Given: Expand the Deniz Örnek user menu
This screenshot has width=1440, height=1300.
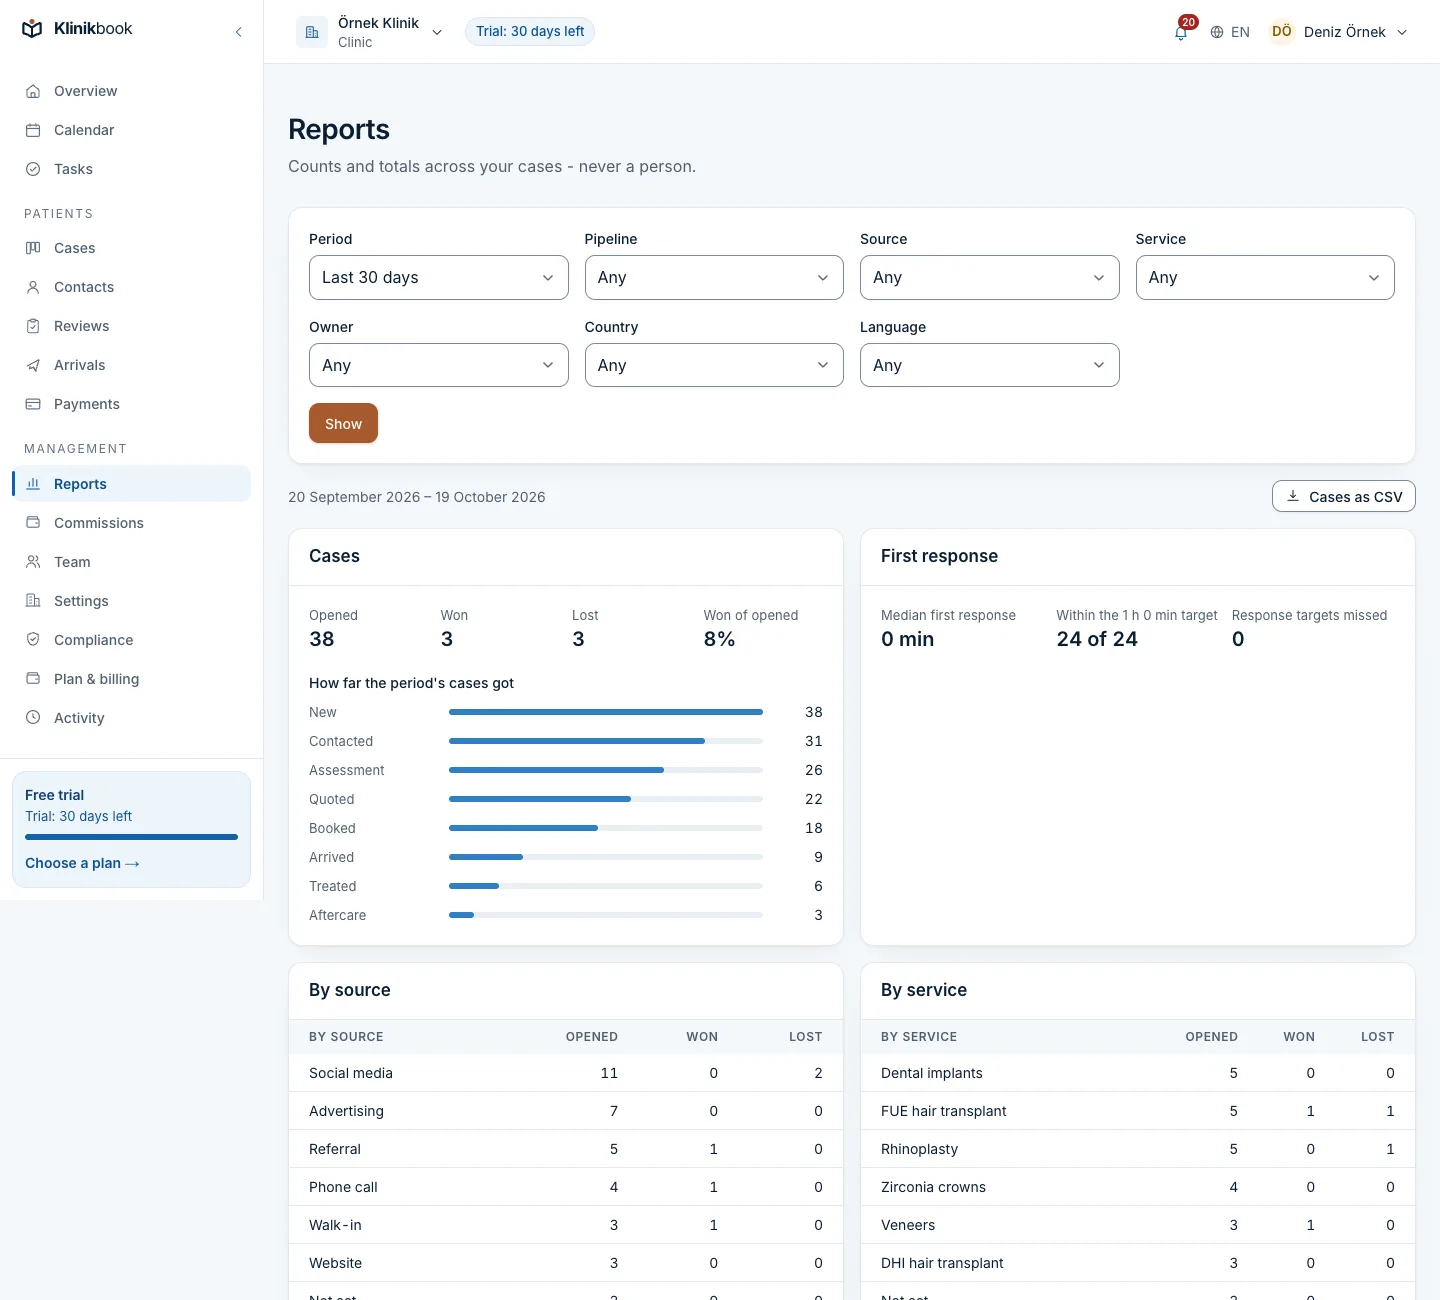Looking at the screenshot, I should tap(1338, 32).
